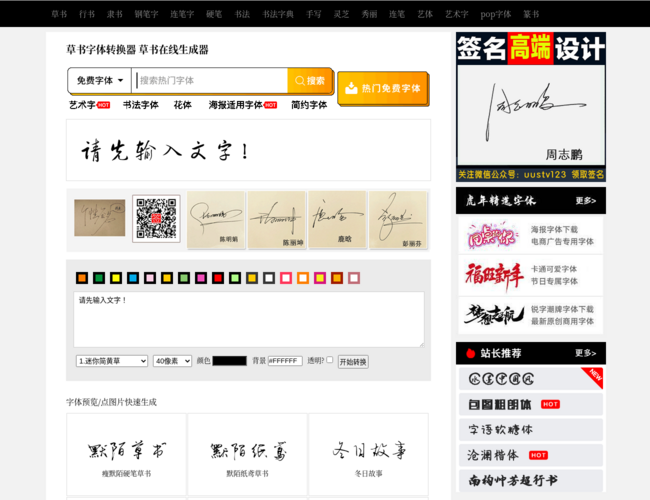Open the 书法字体 link below search

141,105
